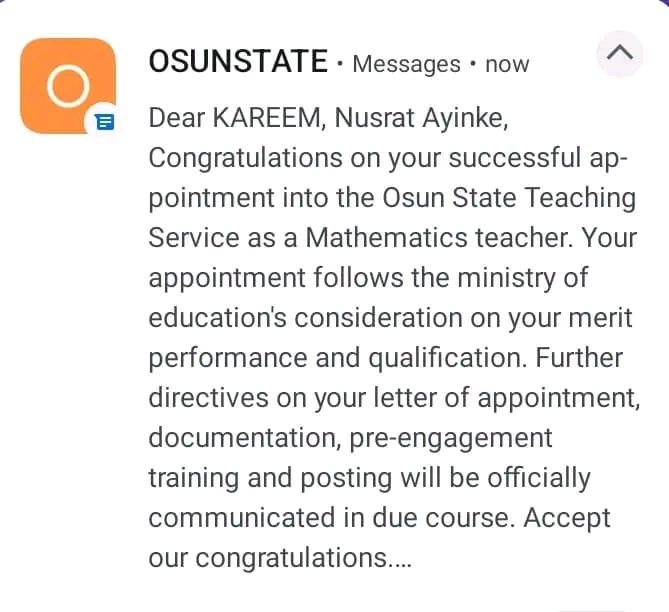The width and height of the screenshot is (669, 612).
Task: Tap the Messages app label in header
Action: coord(406,64)
